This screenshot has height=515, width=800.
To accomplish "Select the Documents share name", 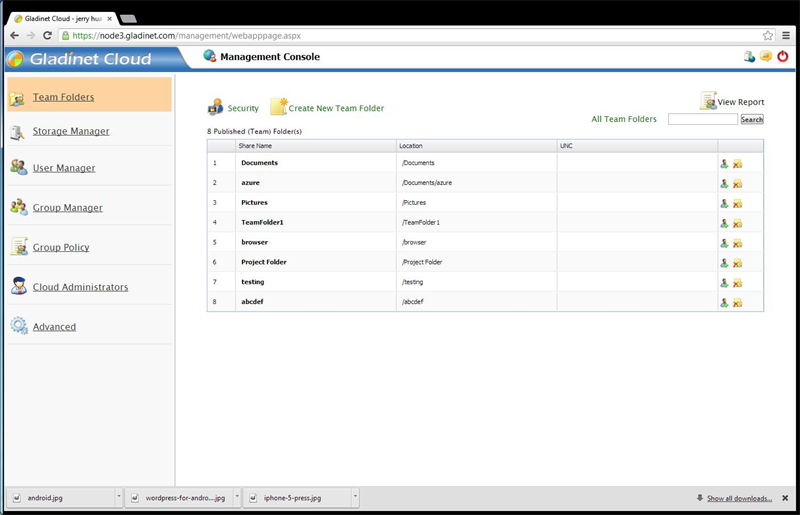I will point(259,163).
